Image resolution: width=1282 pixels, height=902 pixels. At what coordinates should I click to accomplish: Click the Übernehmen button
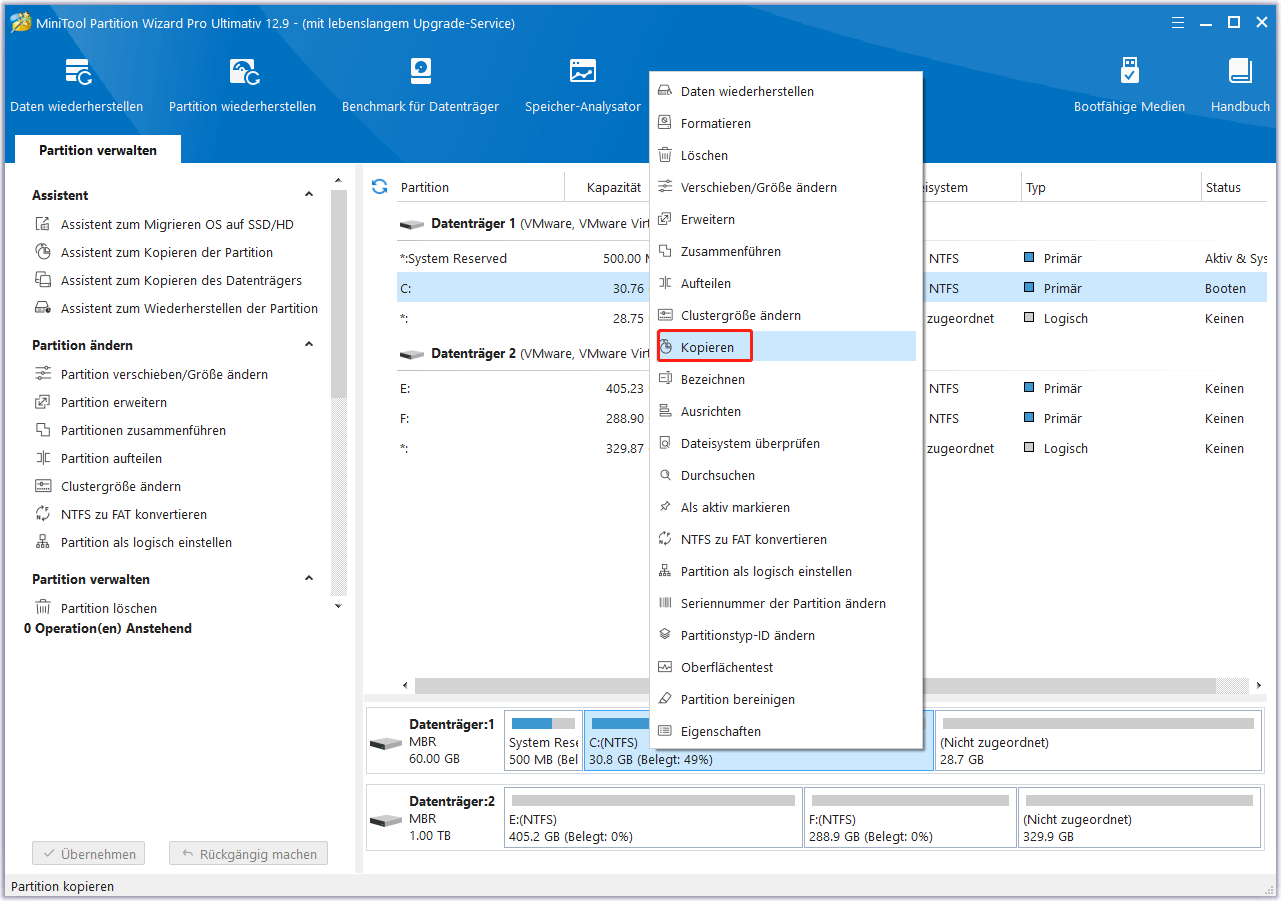[89, 855]
